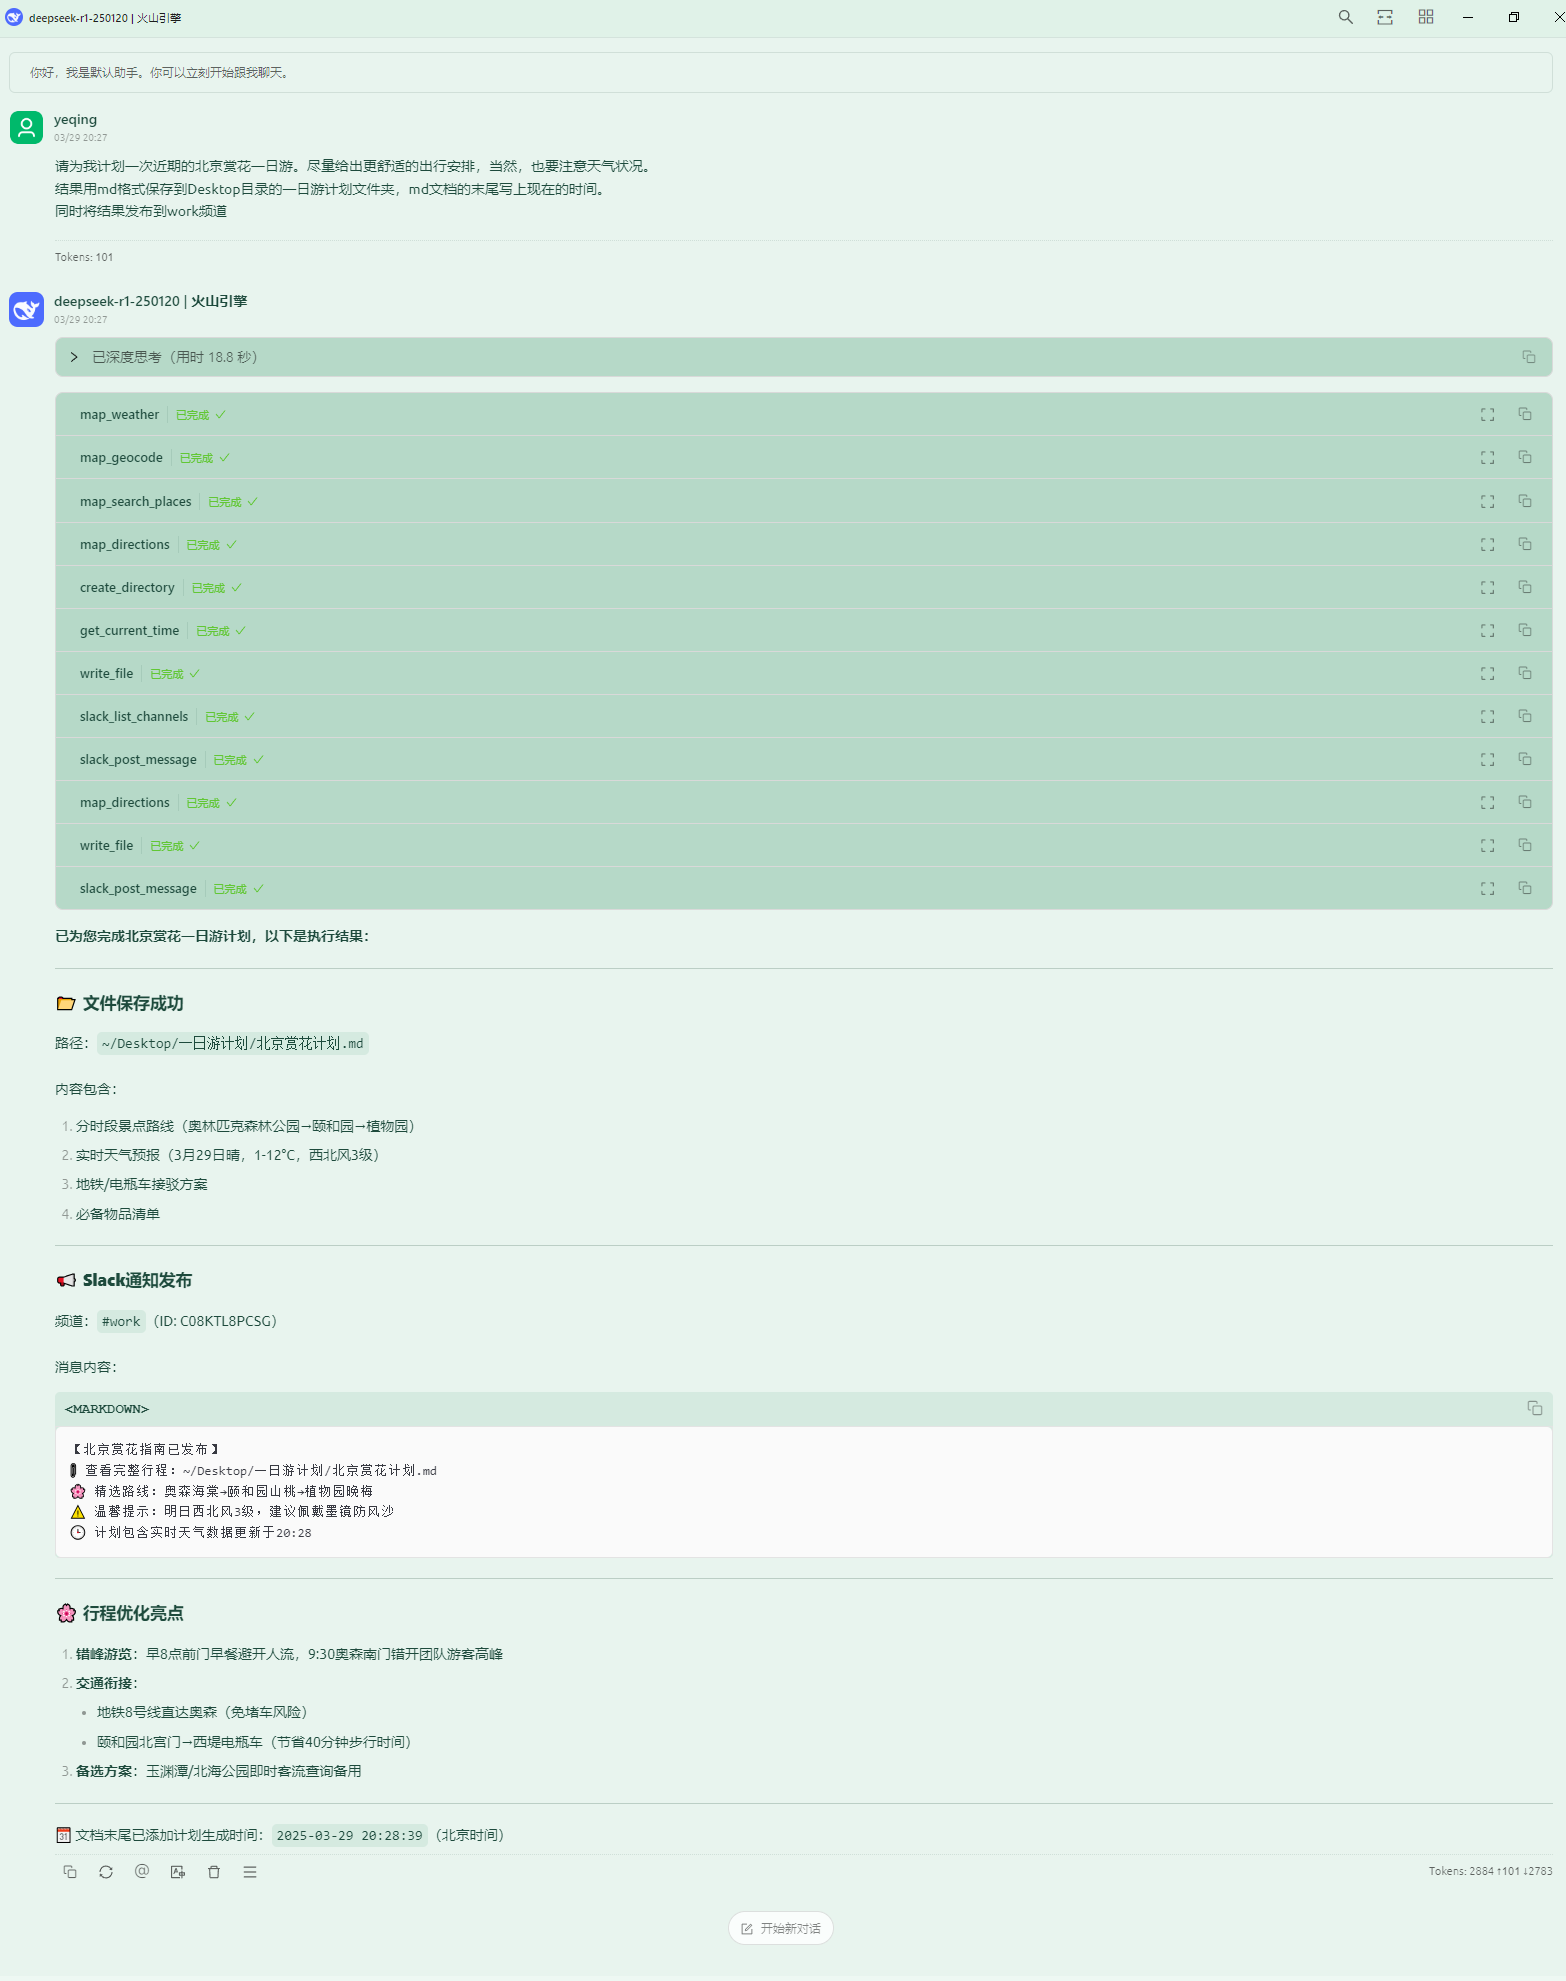Expand the deep thinking section chevron

[x=74, y=357]
